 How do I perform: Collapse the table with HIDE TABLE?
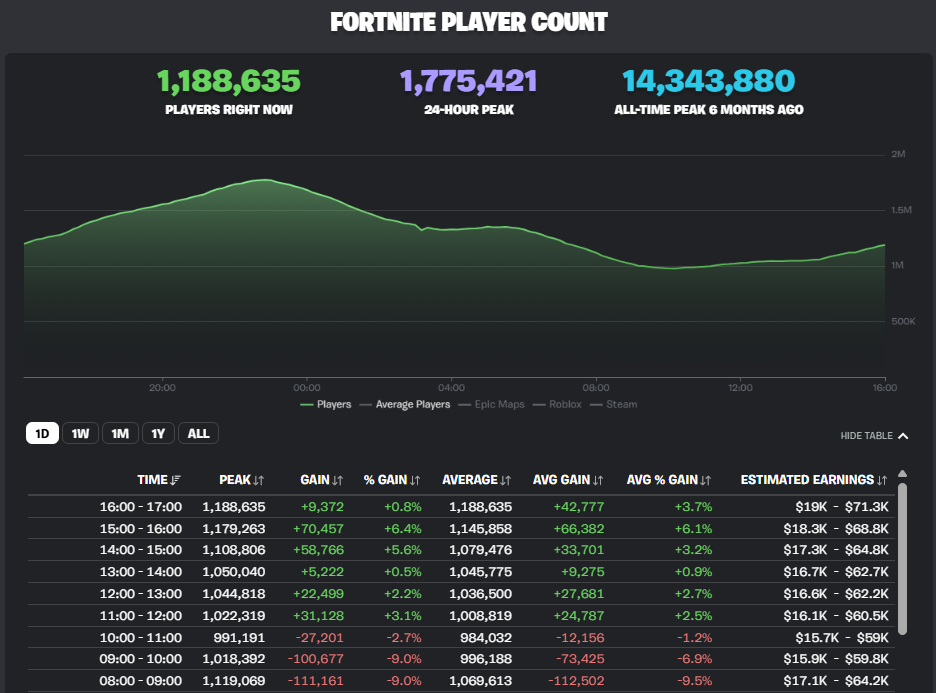pyautogui.click(x=875, y=436)
